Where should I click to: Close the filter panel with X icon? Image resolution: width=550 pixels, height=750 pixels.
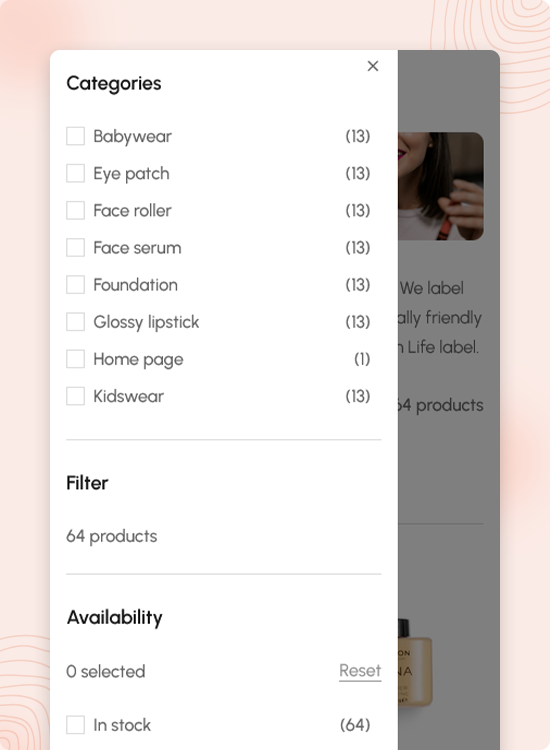pyautogui.click(x=373, y=66)
